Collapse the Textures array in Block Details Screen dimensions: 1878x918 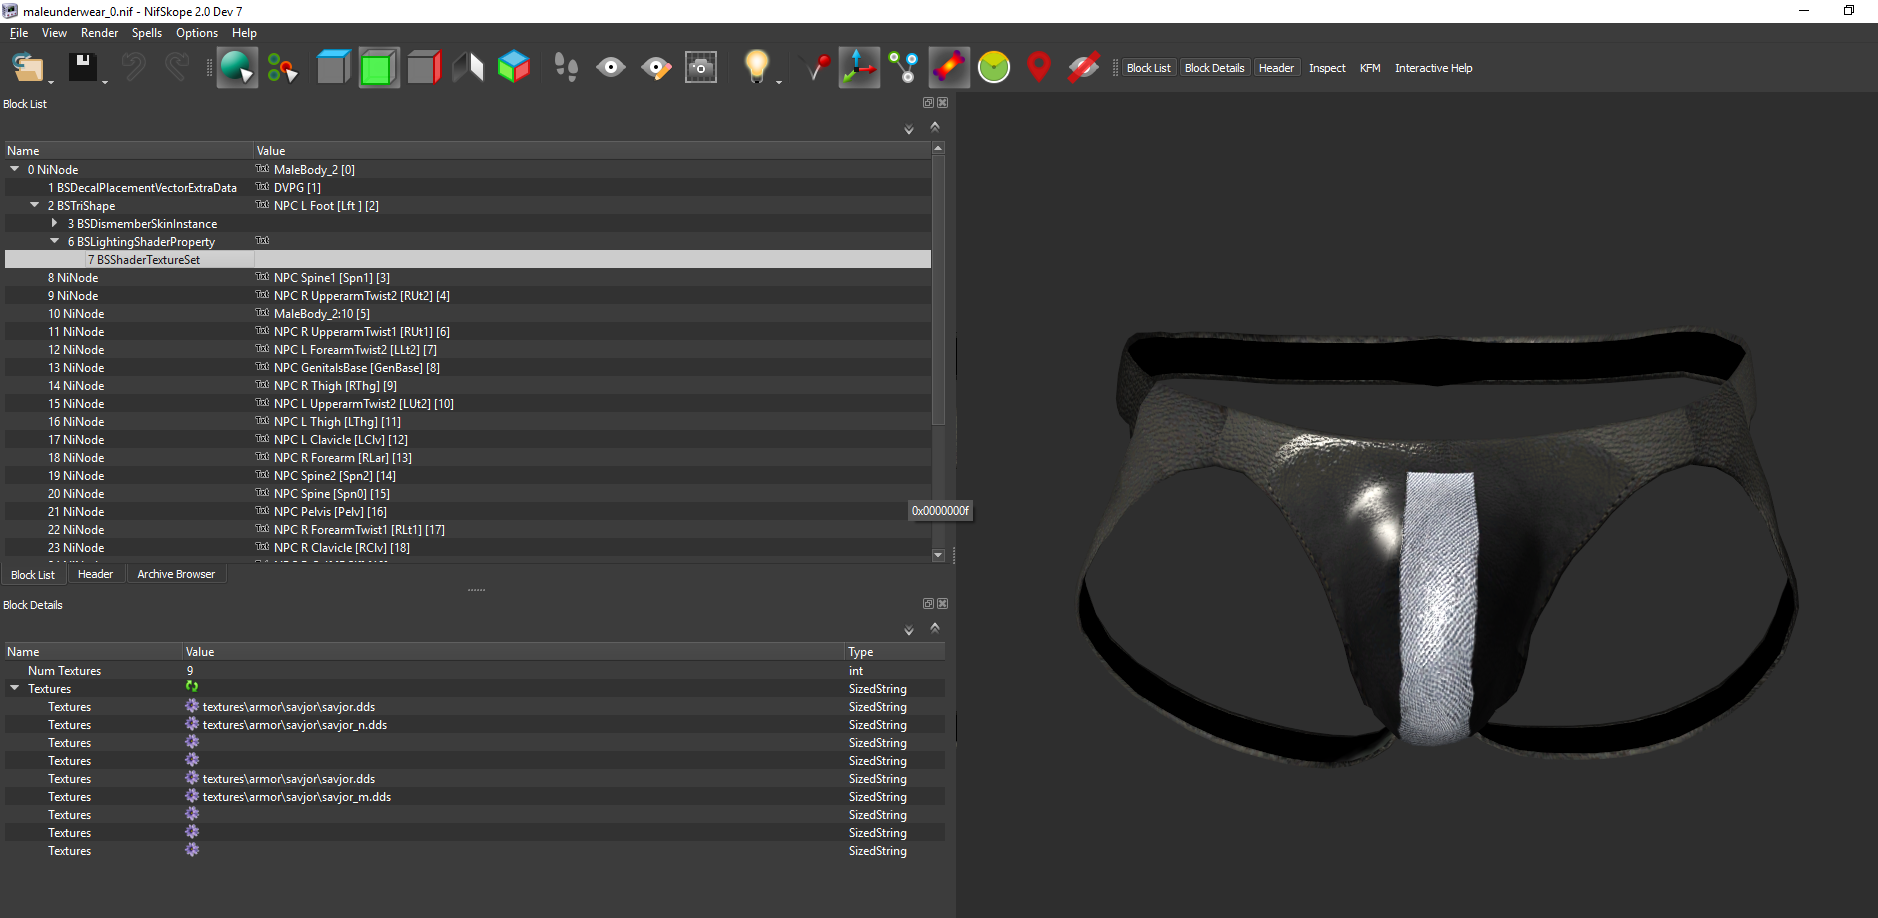15,688
